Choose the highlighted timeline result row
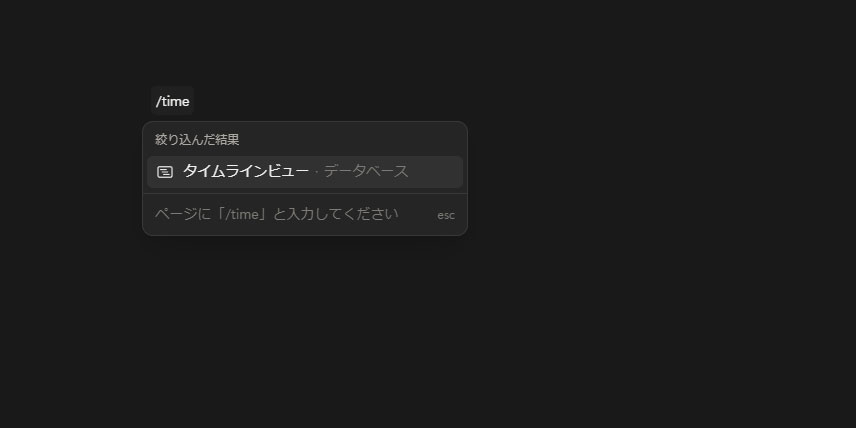 [x=305, y=172]
